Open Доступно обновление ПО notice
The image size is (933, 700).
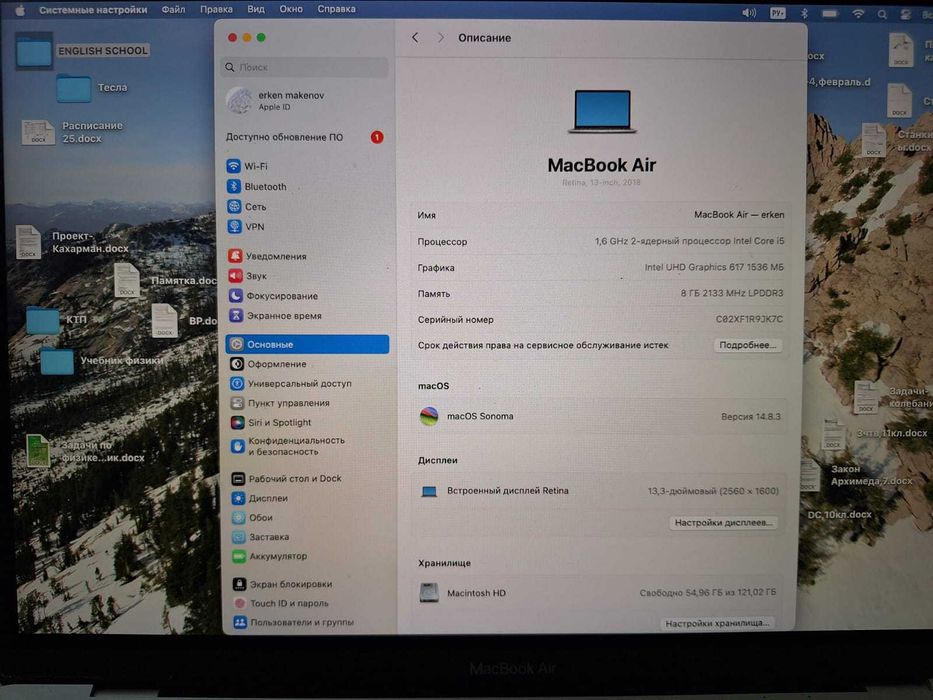point(305,138)
